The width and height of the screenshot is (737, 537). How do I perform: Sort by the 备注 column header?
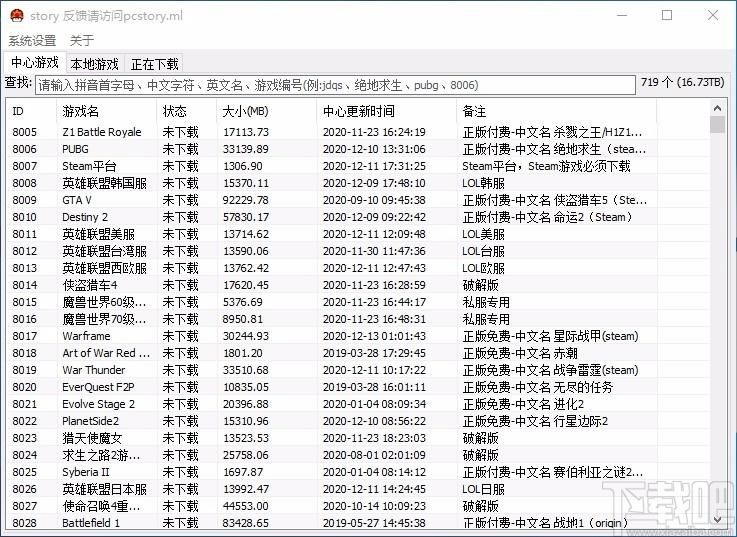(557, 111)
